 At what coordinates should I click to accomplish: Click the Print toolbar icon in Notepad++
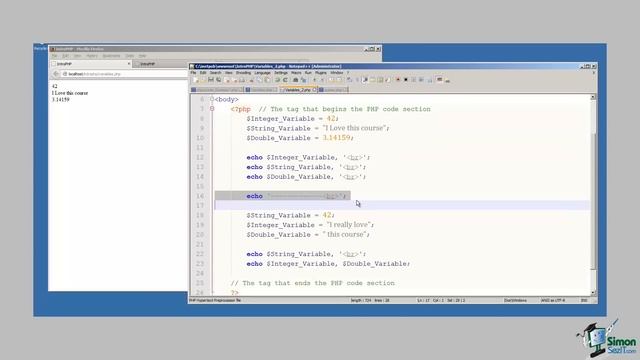[242, 80]
